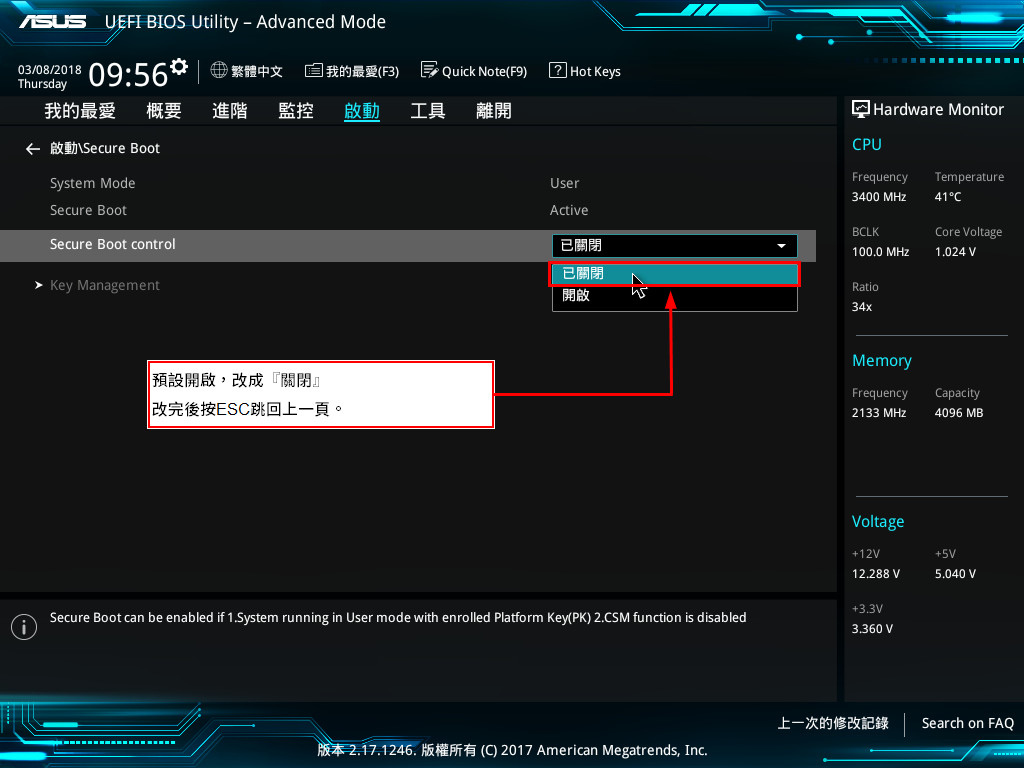
Task: Click the version 2.17.1246 copyright line
Action: click(x=512, y=750)
